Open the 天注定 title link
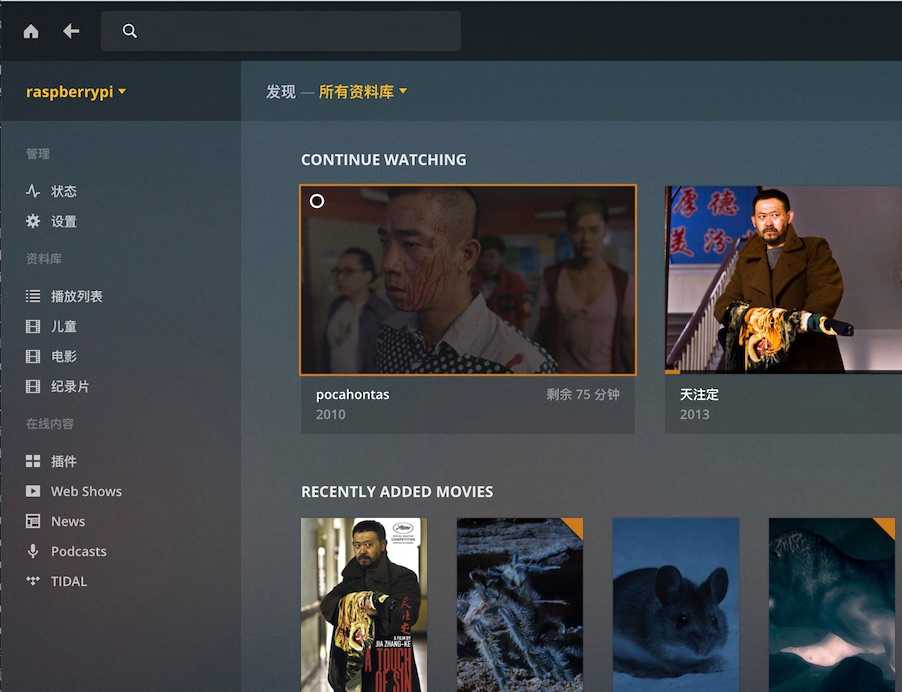 pyautogui.click(x=699, y=395)
